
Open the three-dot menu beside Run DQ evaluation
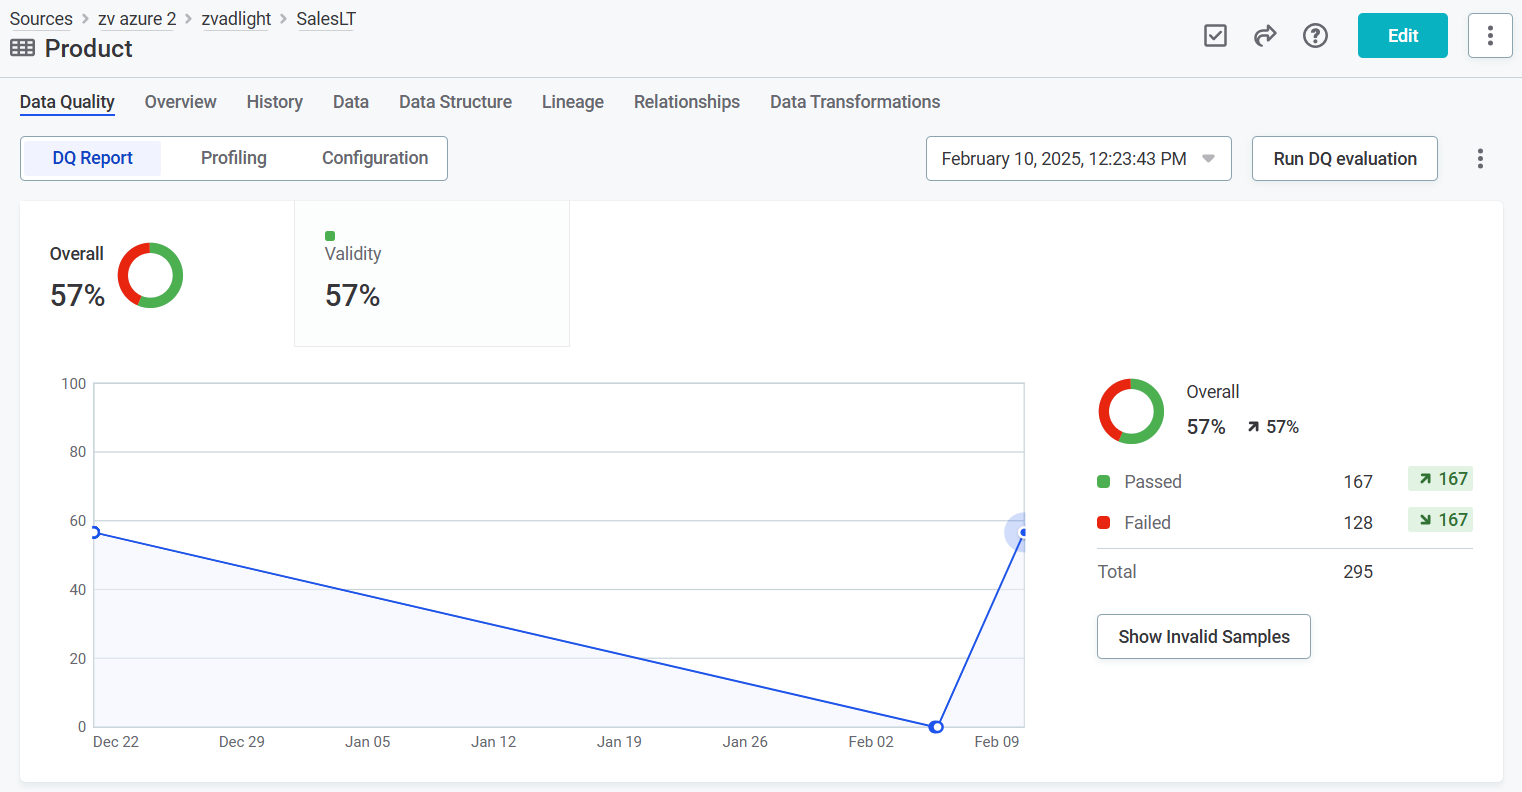point(1479,159)
